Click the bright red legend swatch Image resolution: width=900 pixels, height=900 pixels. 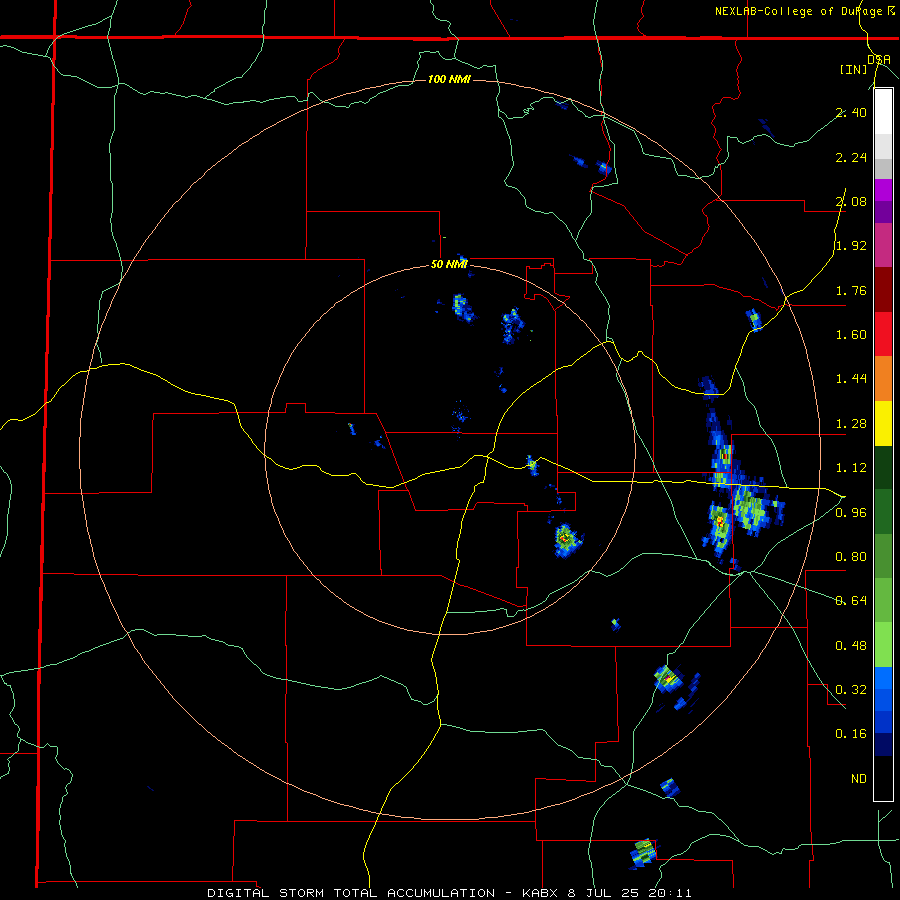883,334
